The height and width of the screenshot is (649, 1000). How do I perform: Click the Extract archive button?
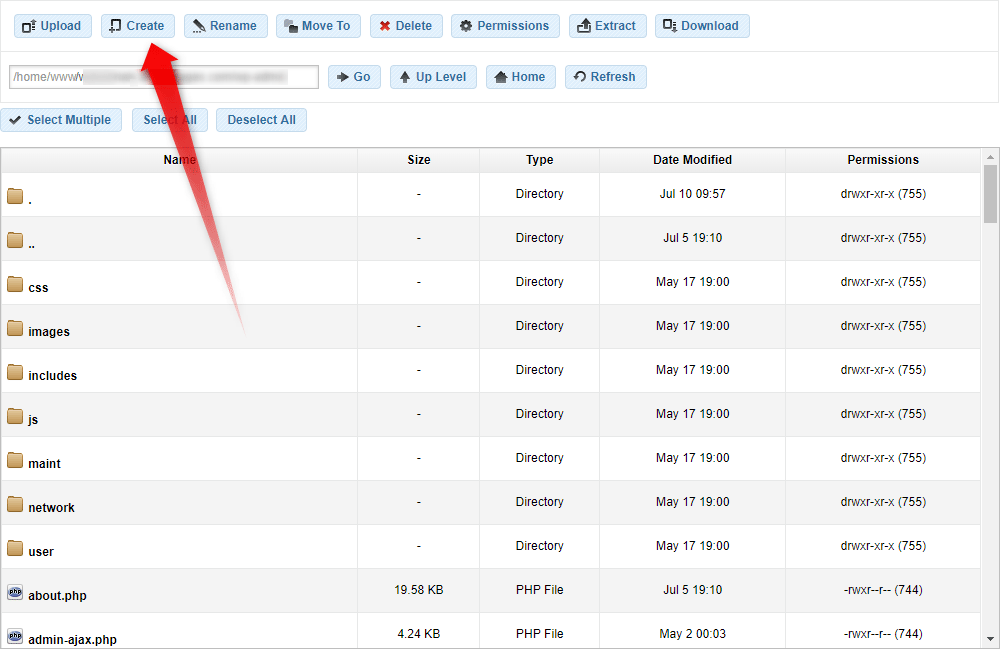607,26
